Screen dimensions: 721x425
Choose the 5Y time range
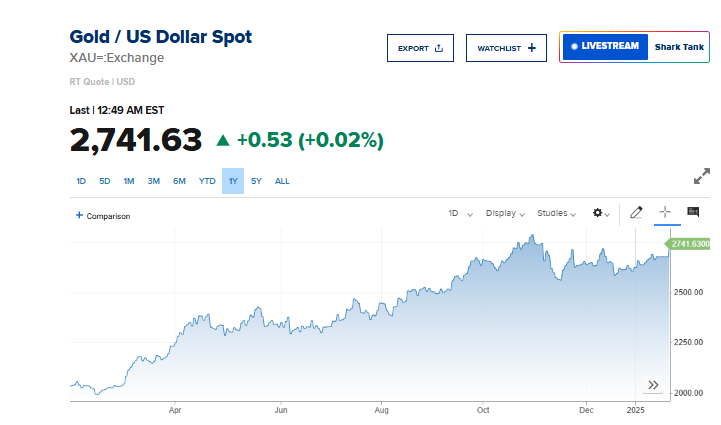coord(256,181)
